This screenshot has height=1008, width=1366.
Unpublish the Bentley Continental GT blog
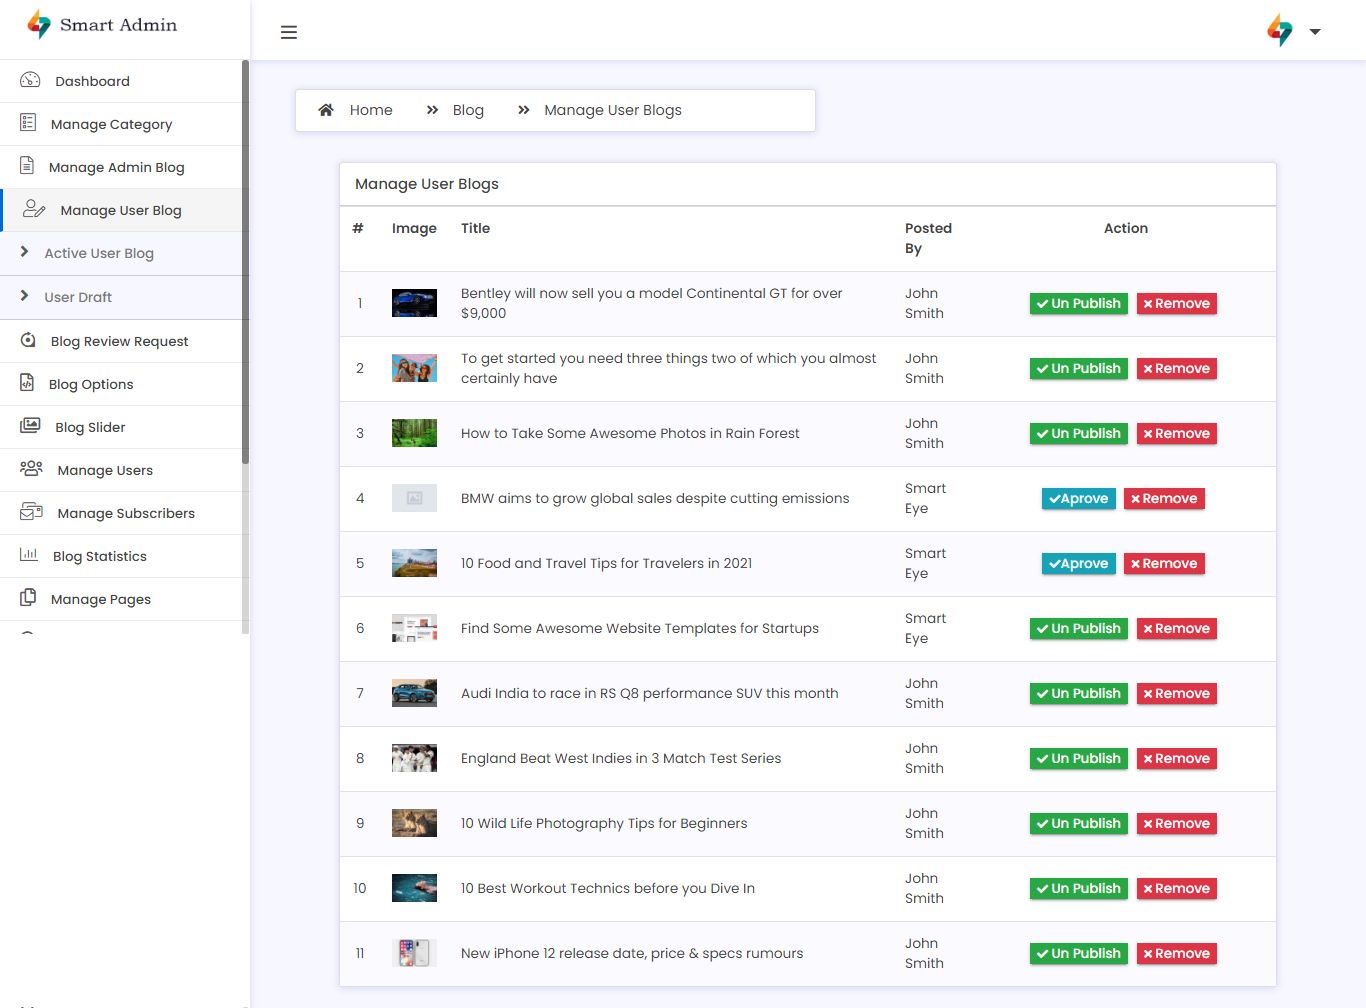pos(1078,303)
